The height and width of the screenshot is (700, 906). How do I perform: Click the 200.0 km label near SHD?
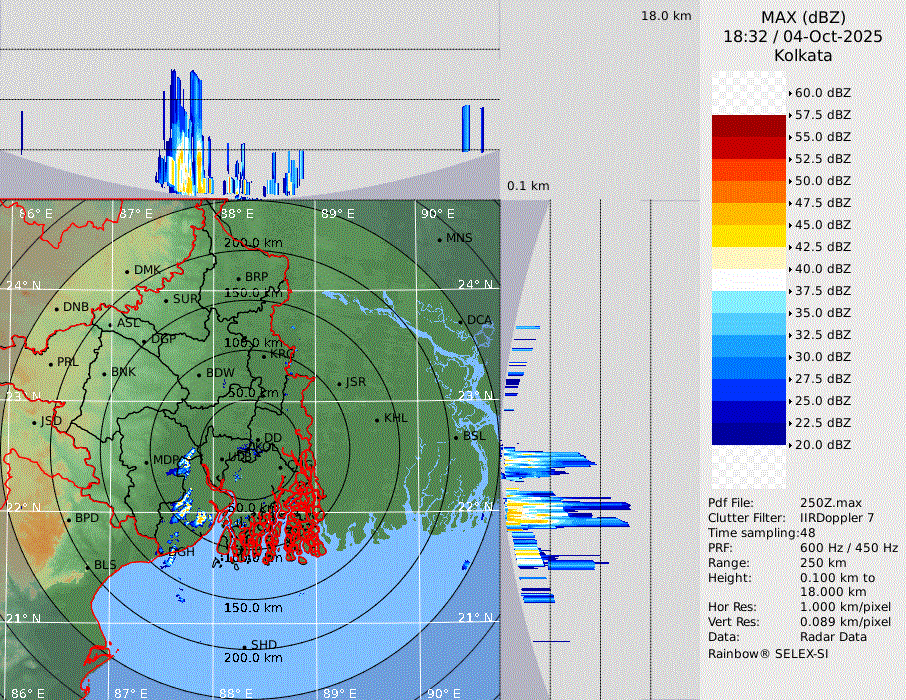[x=253, y=658]
